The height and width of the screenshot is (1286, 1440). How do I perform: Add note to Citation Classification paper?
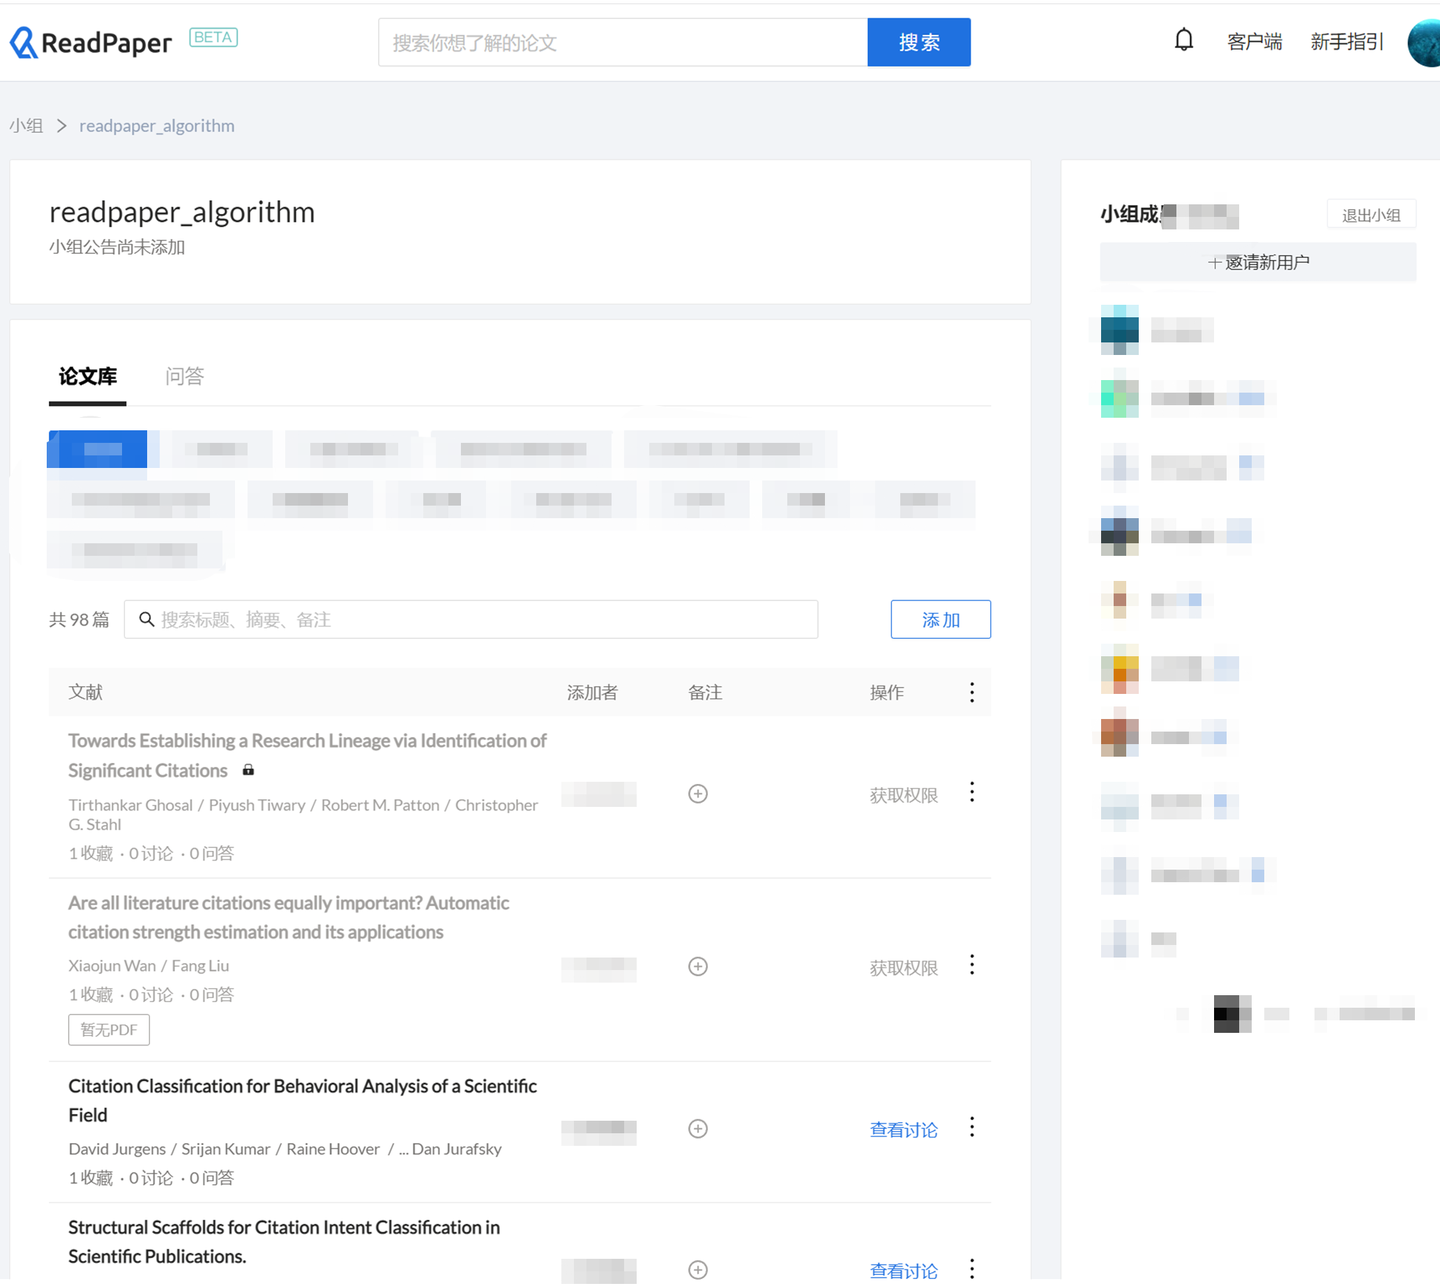tap(698, 1129)
